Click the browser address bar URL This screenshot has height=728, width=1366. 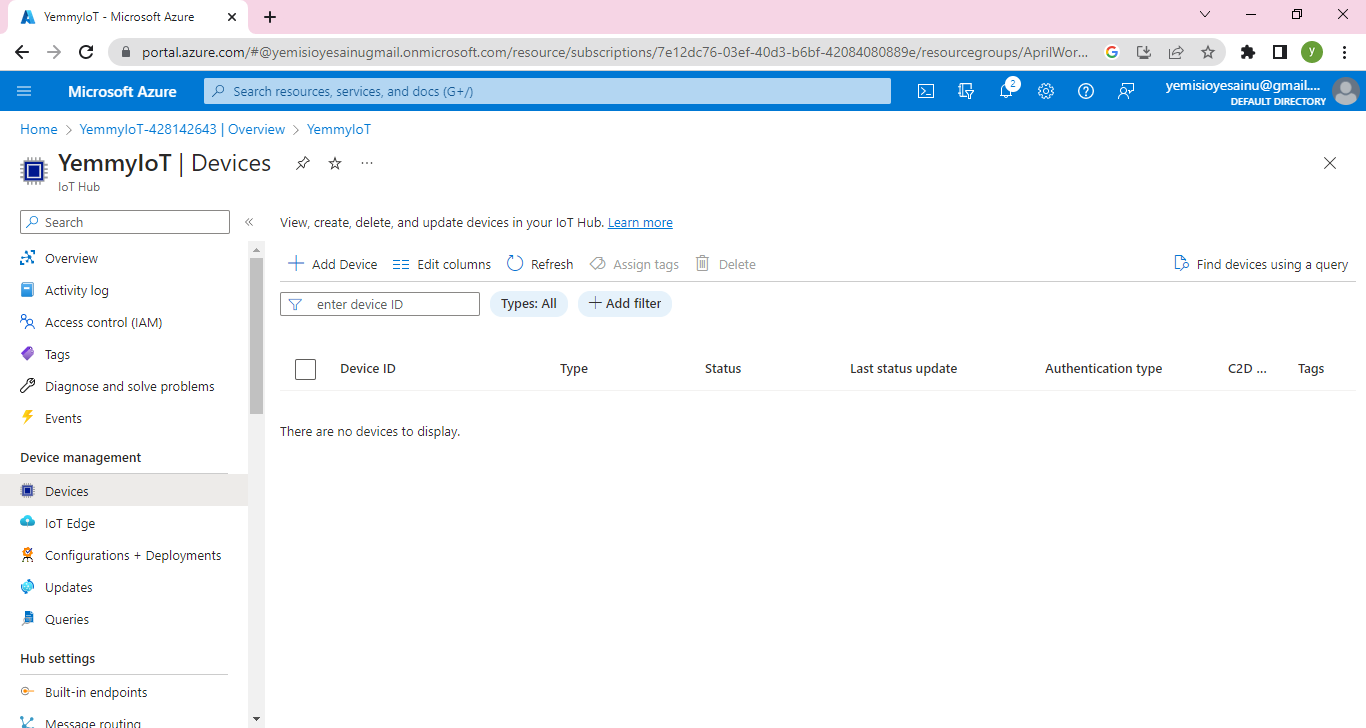pos(614,52)
